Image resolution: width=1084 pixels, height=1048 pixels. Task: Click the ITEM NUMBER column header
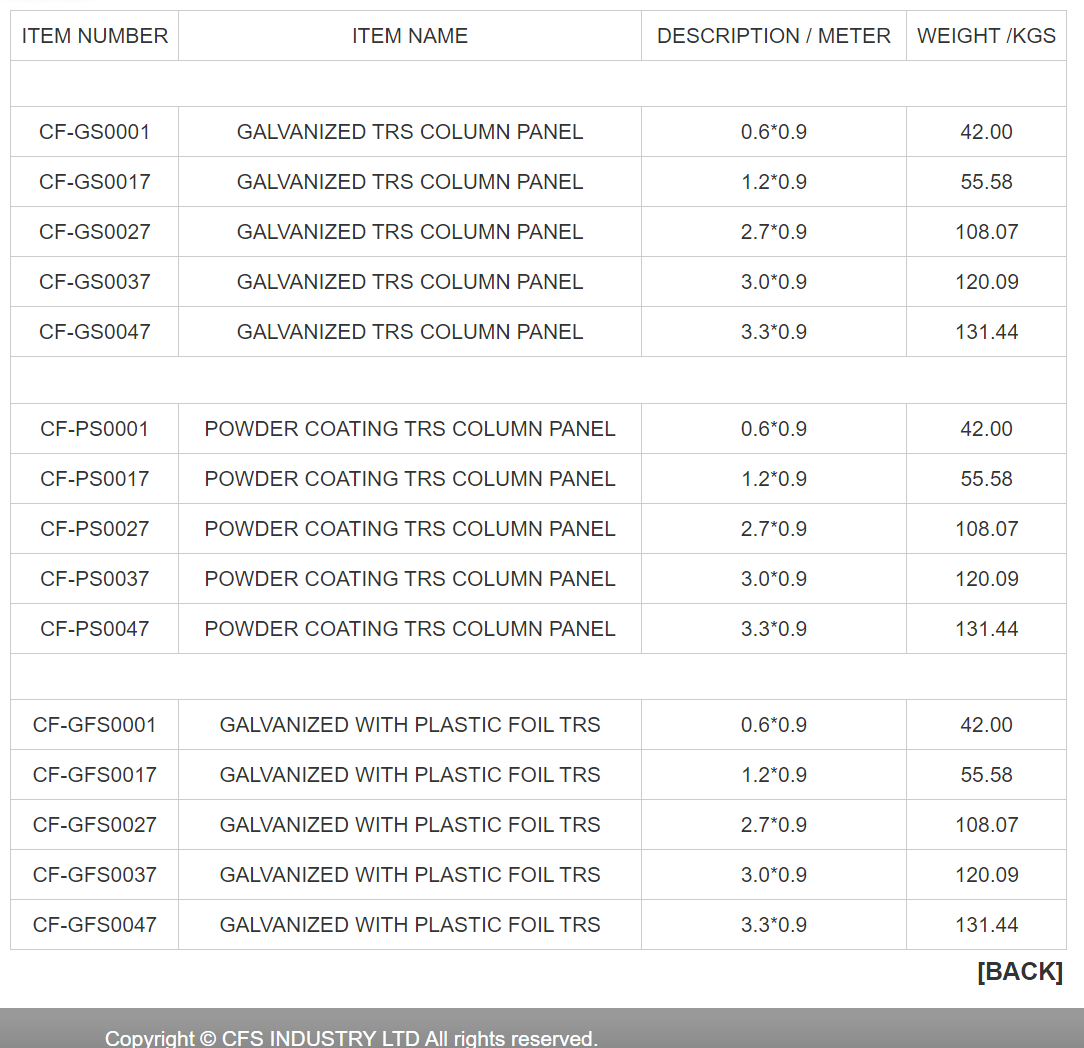pyautogui.click(x=95, y=36)
